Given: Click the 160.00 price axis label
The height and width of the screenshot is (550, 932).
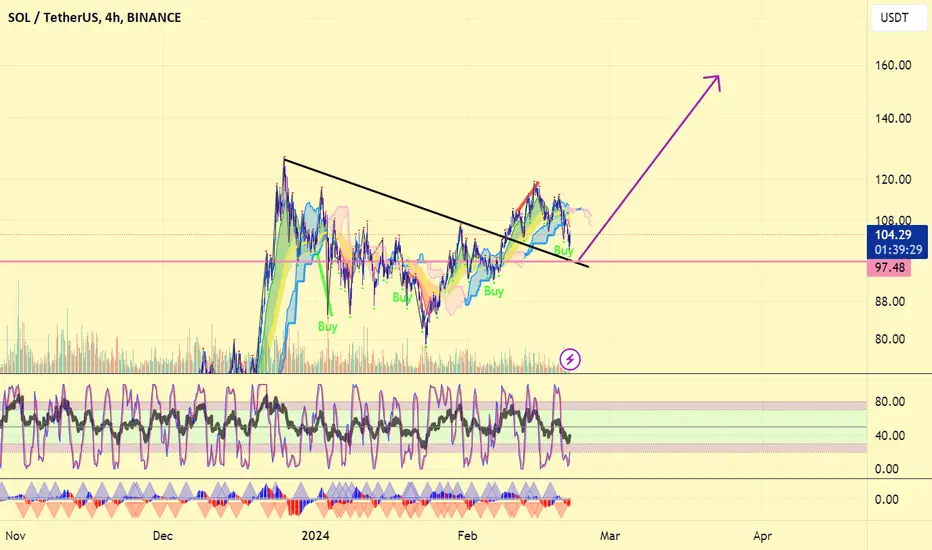Looking at the screenshot, I should (x=893, y=65).
